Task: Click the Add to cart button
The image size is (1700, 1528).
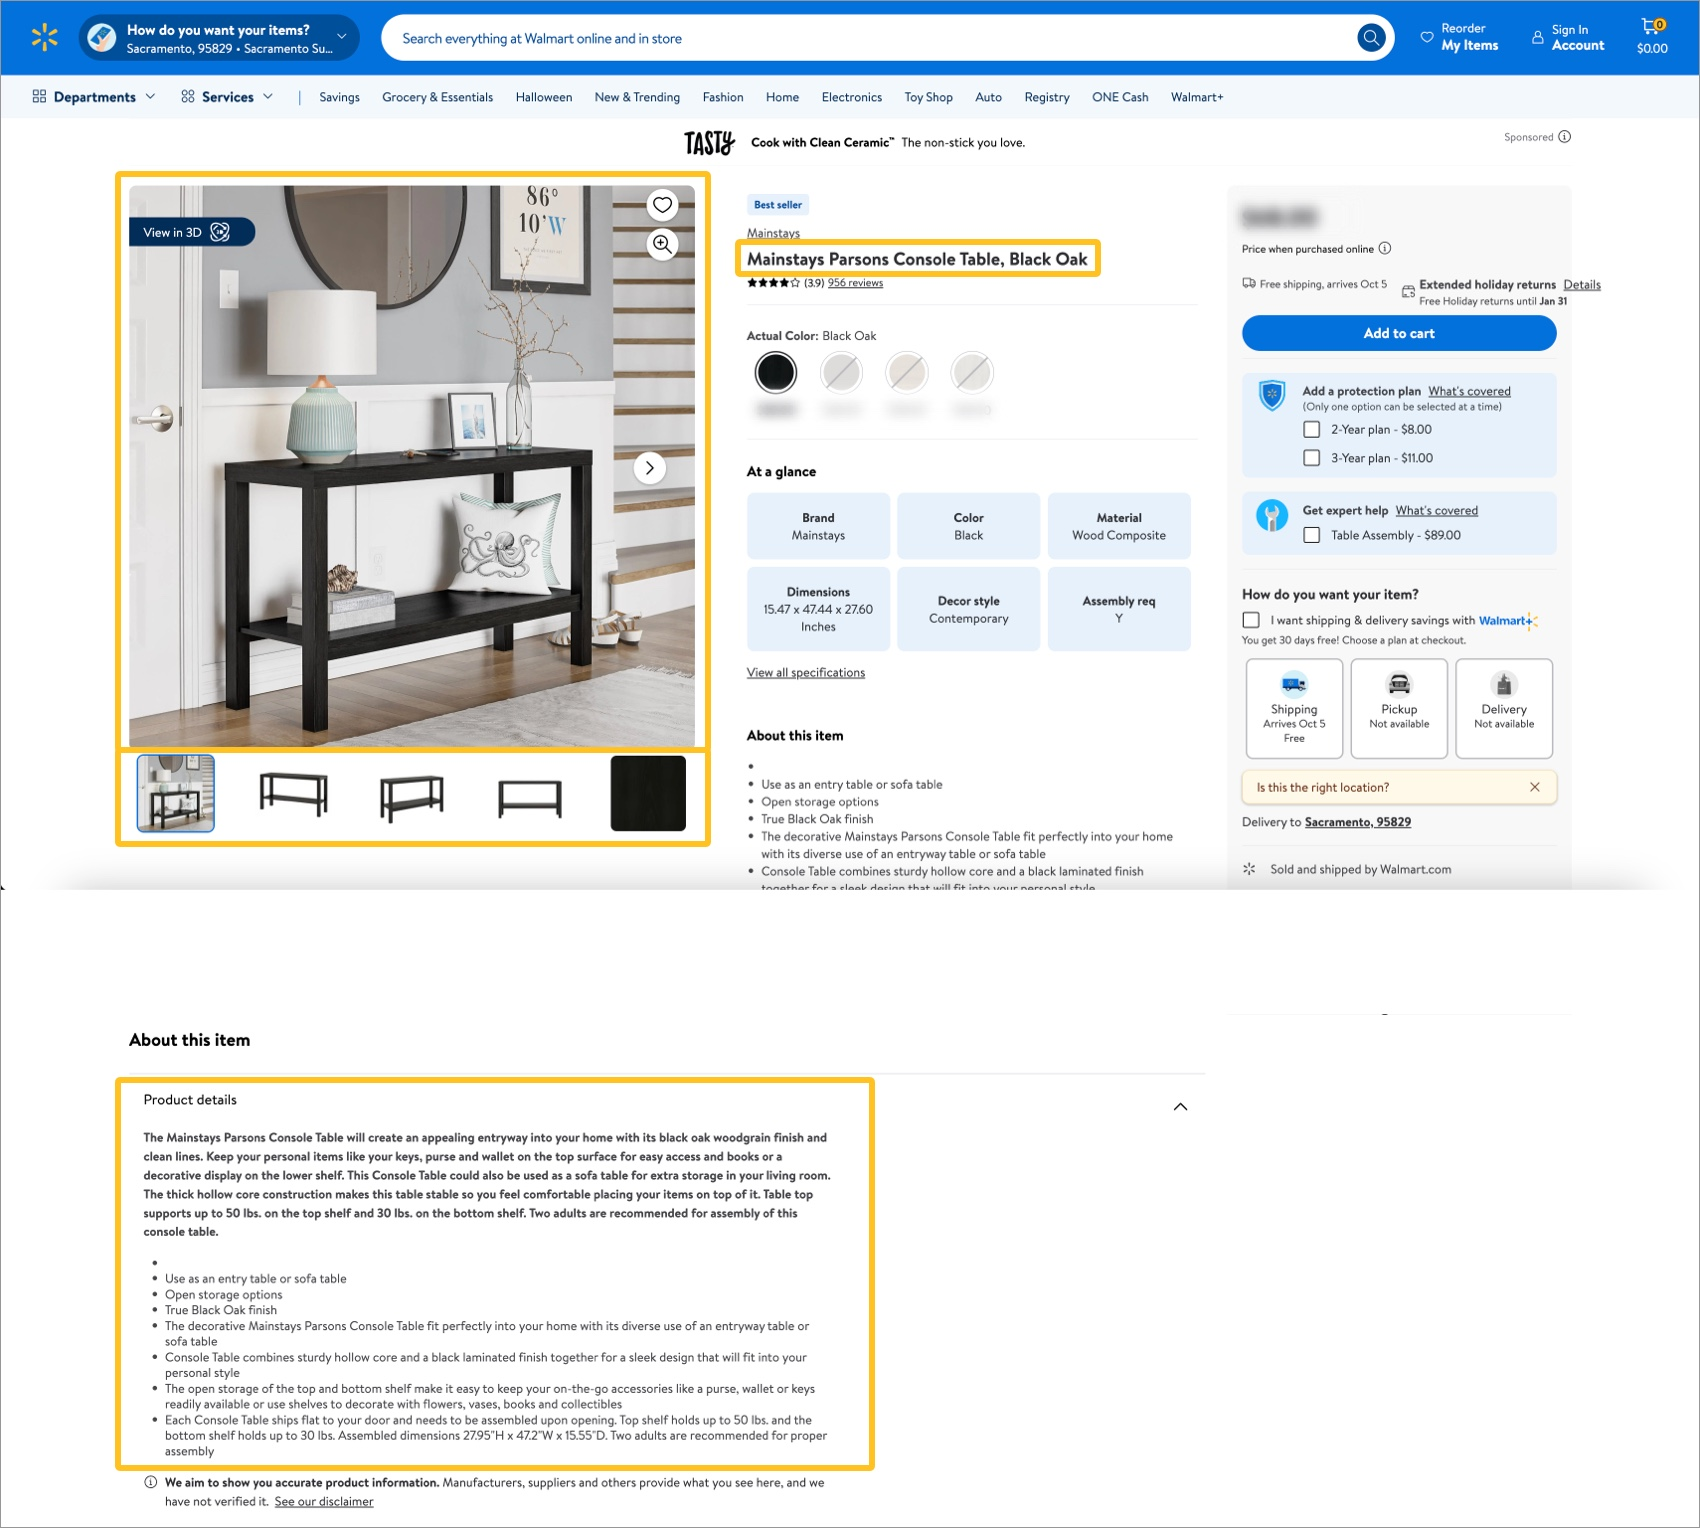Action: click(1398, 333)
